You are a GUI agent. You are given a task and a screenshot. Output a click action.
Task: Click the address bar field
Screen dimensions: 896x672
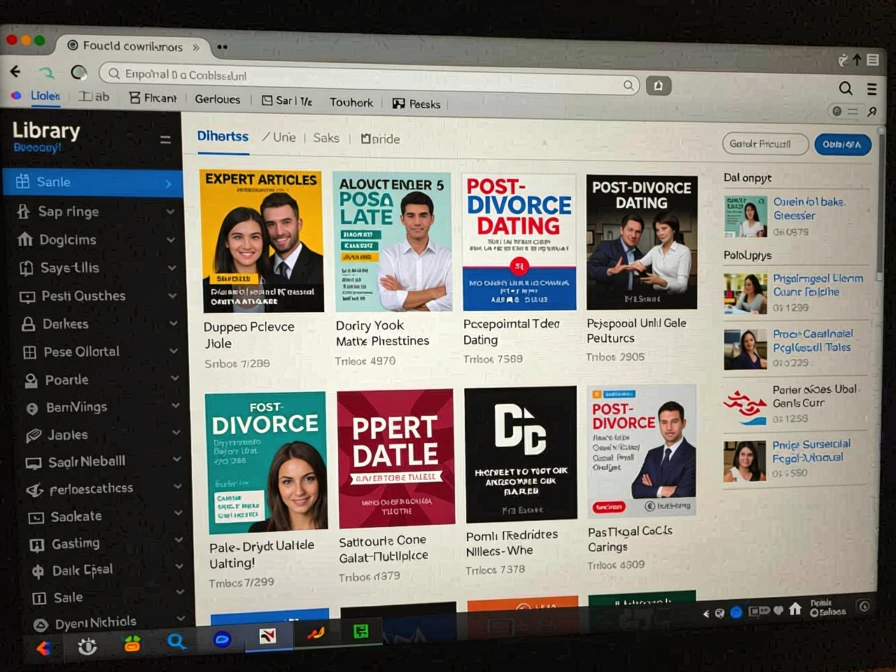(x=369, y=80)
